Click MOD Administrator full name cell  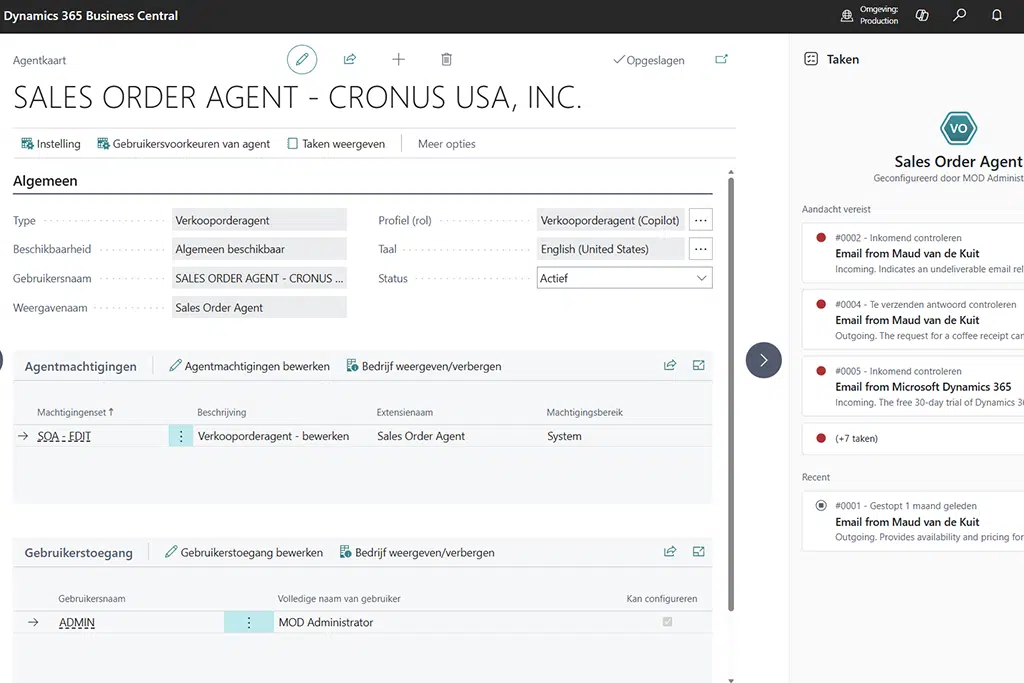326,622
